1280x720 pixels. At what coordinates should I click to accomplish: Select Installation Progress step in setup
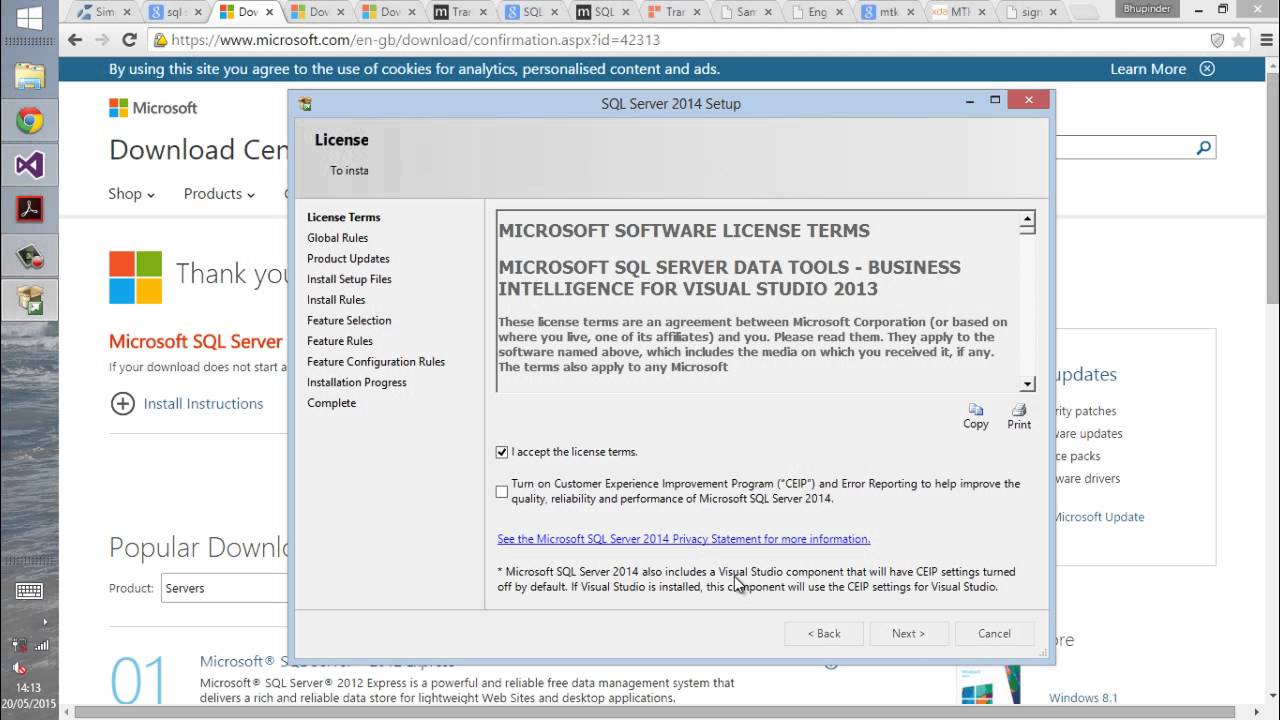pos(357,382)
